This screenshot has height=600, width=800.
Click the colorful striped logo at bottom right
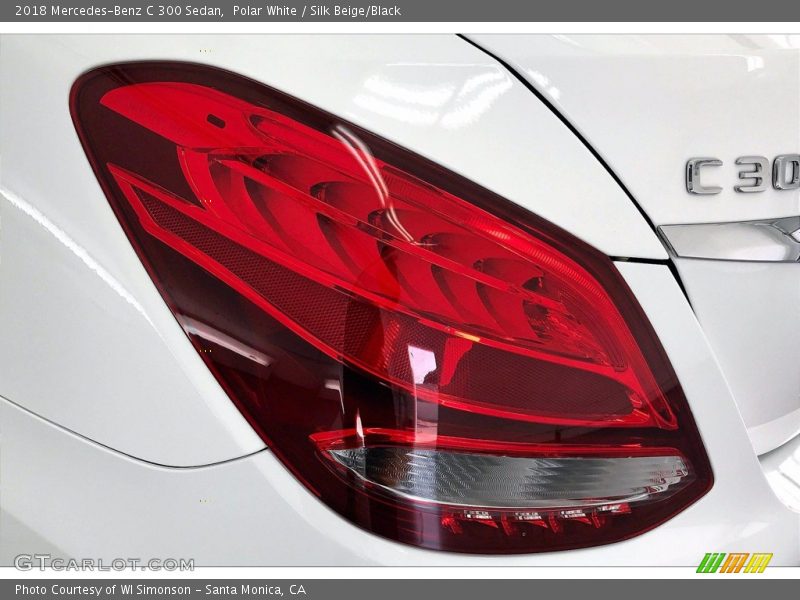[x=734, y=562]
